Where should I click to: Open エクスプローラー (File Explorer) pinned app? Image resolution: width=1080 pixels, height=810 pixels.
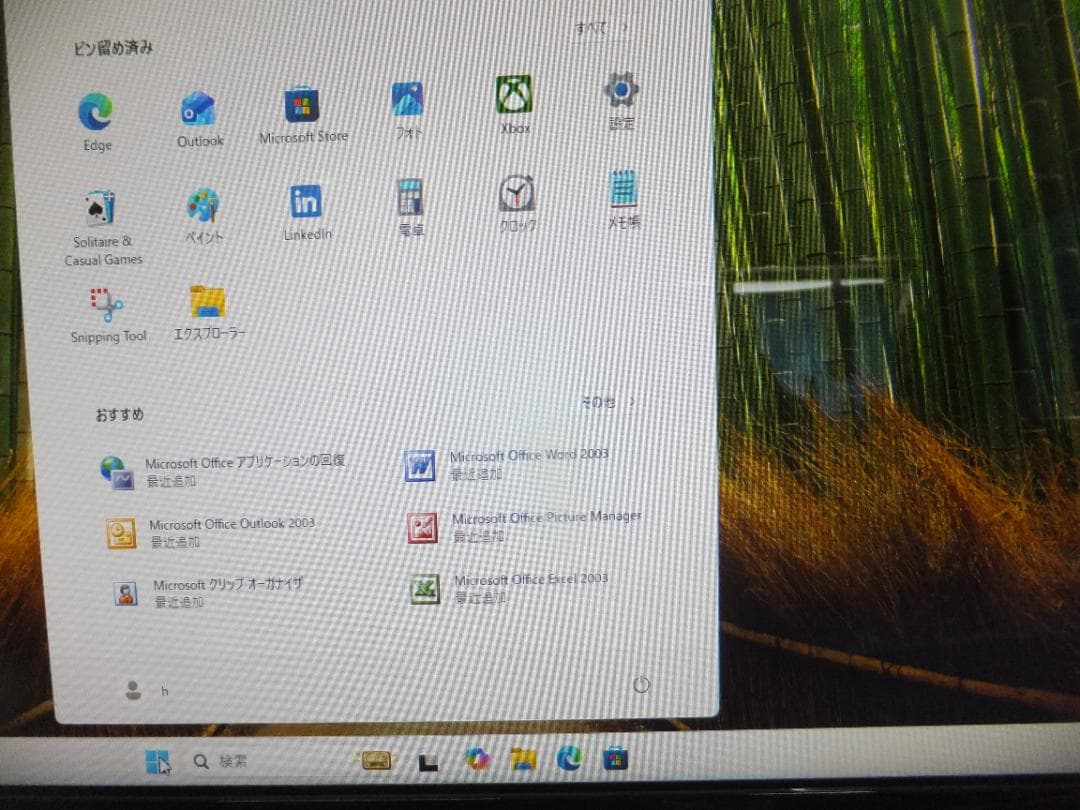pyautogui.click(x=208, y=313)
